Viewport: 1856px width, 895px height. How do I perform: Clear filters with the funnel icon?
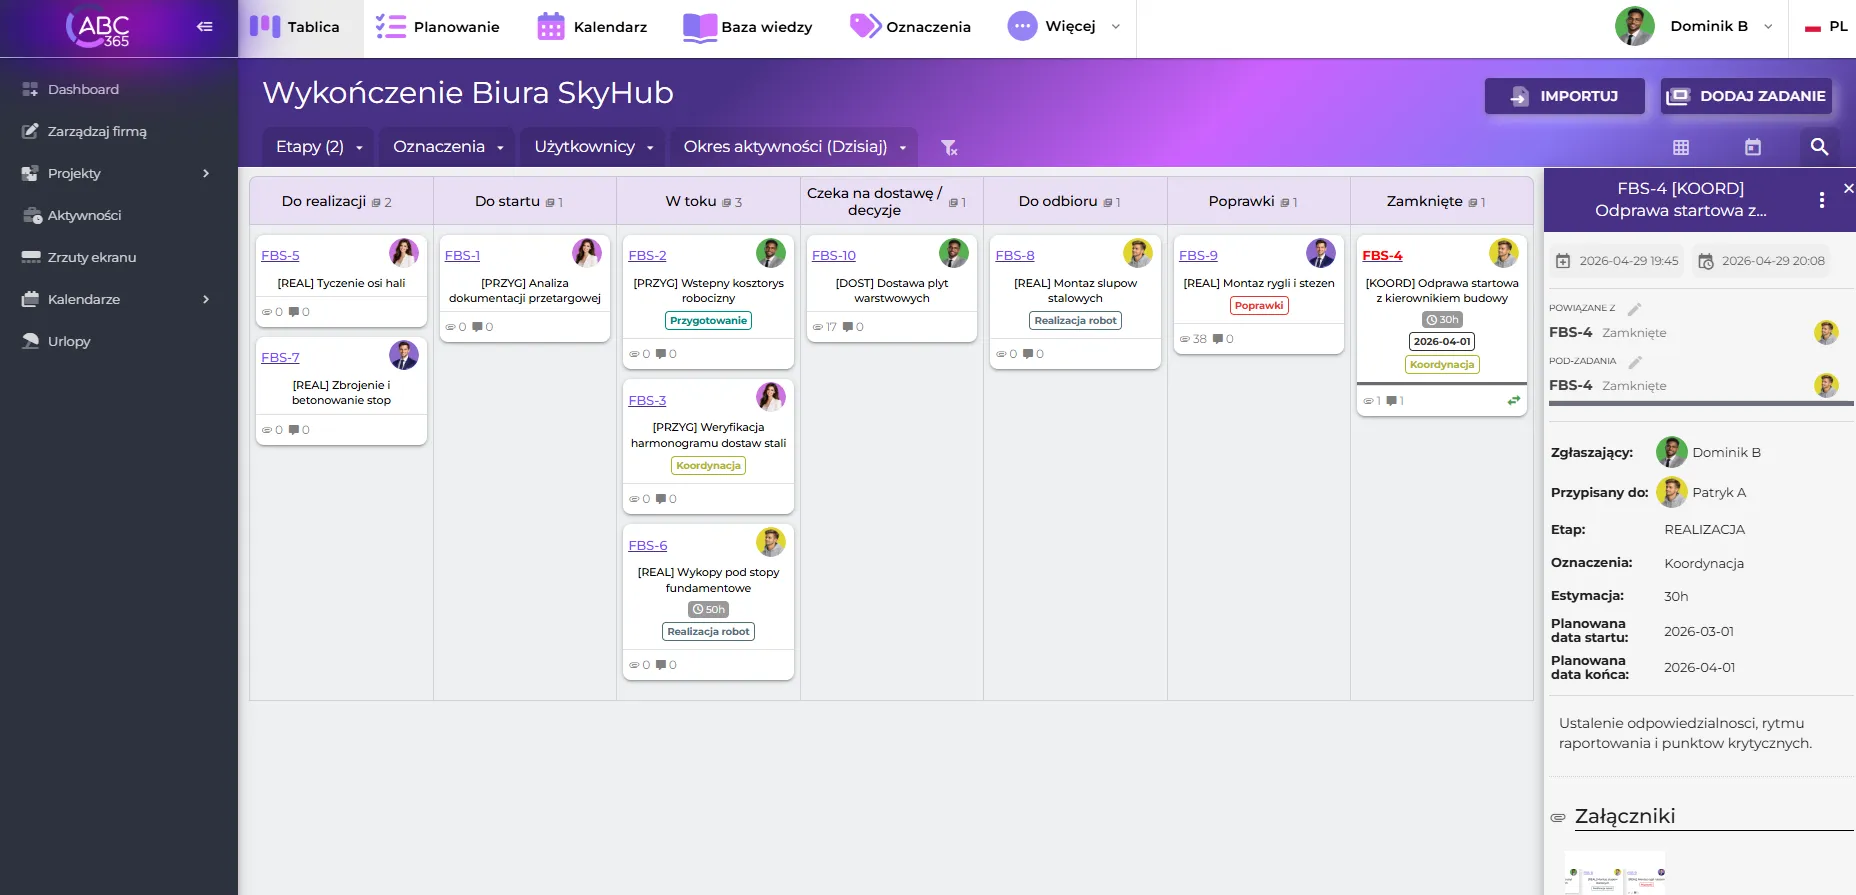(x=949, y=147)
